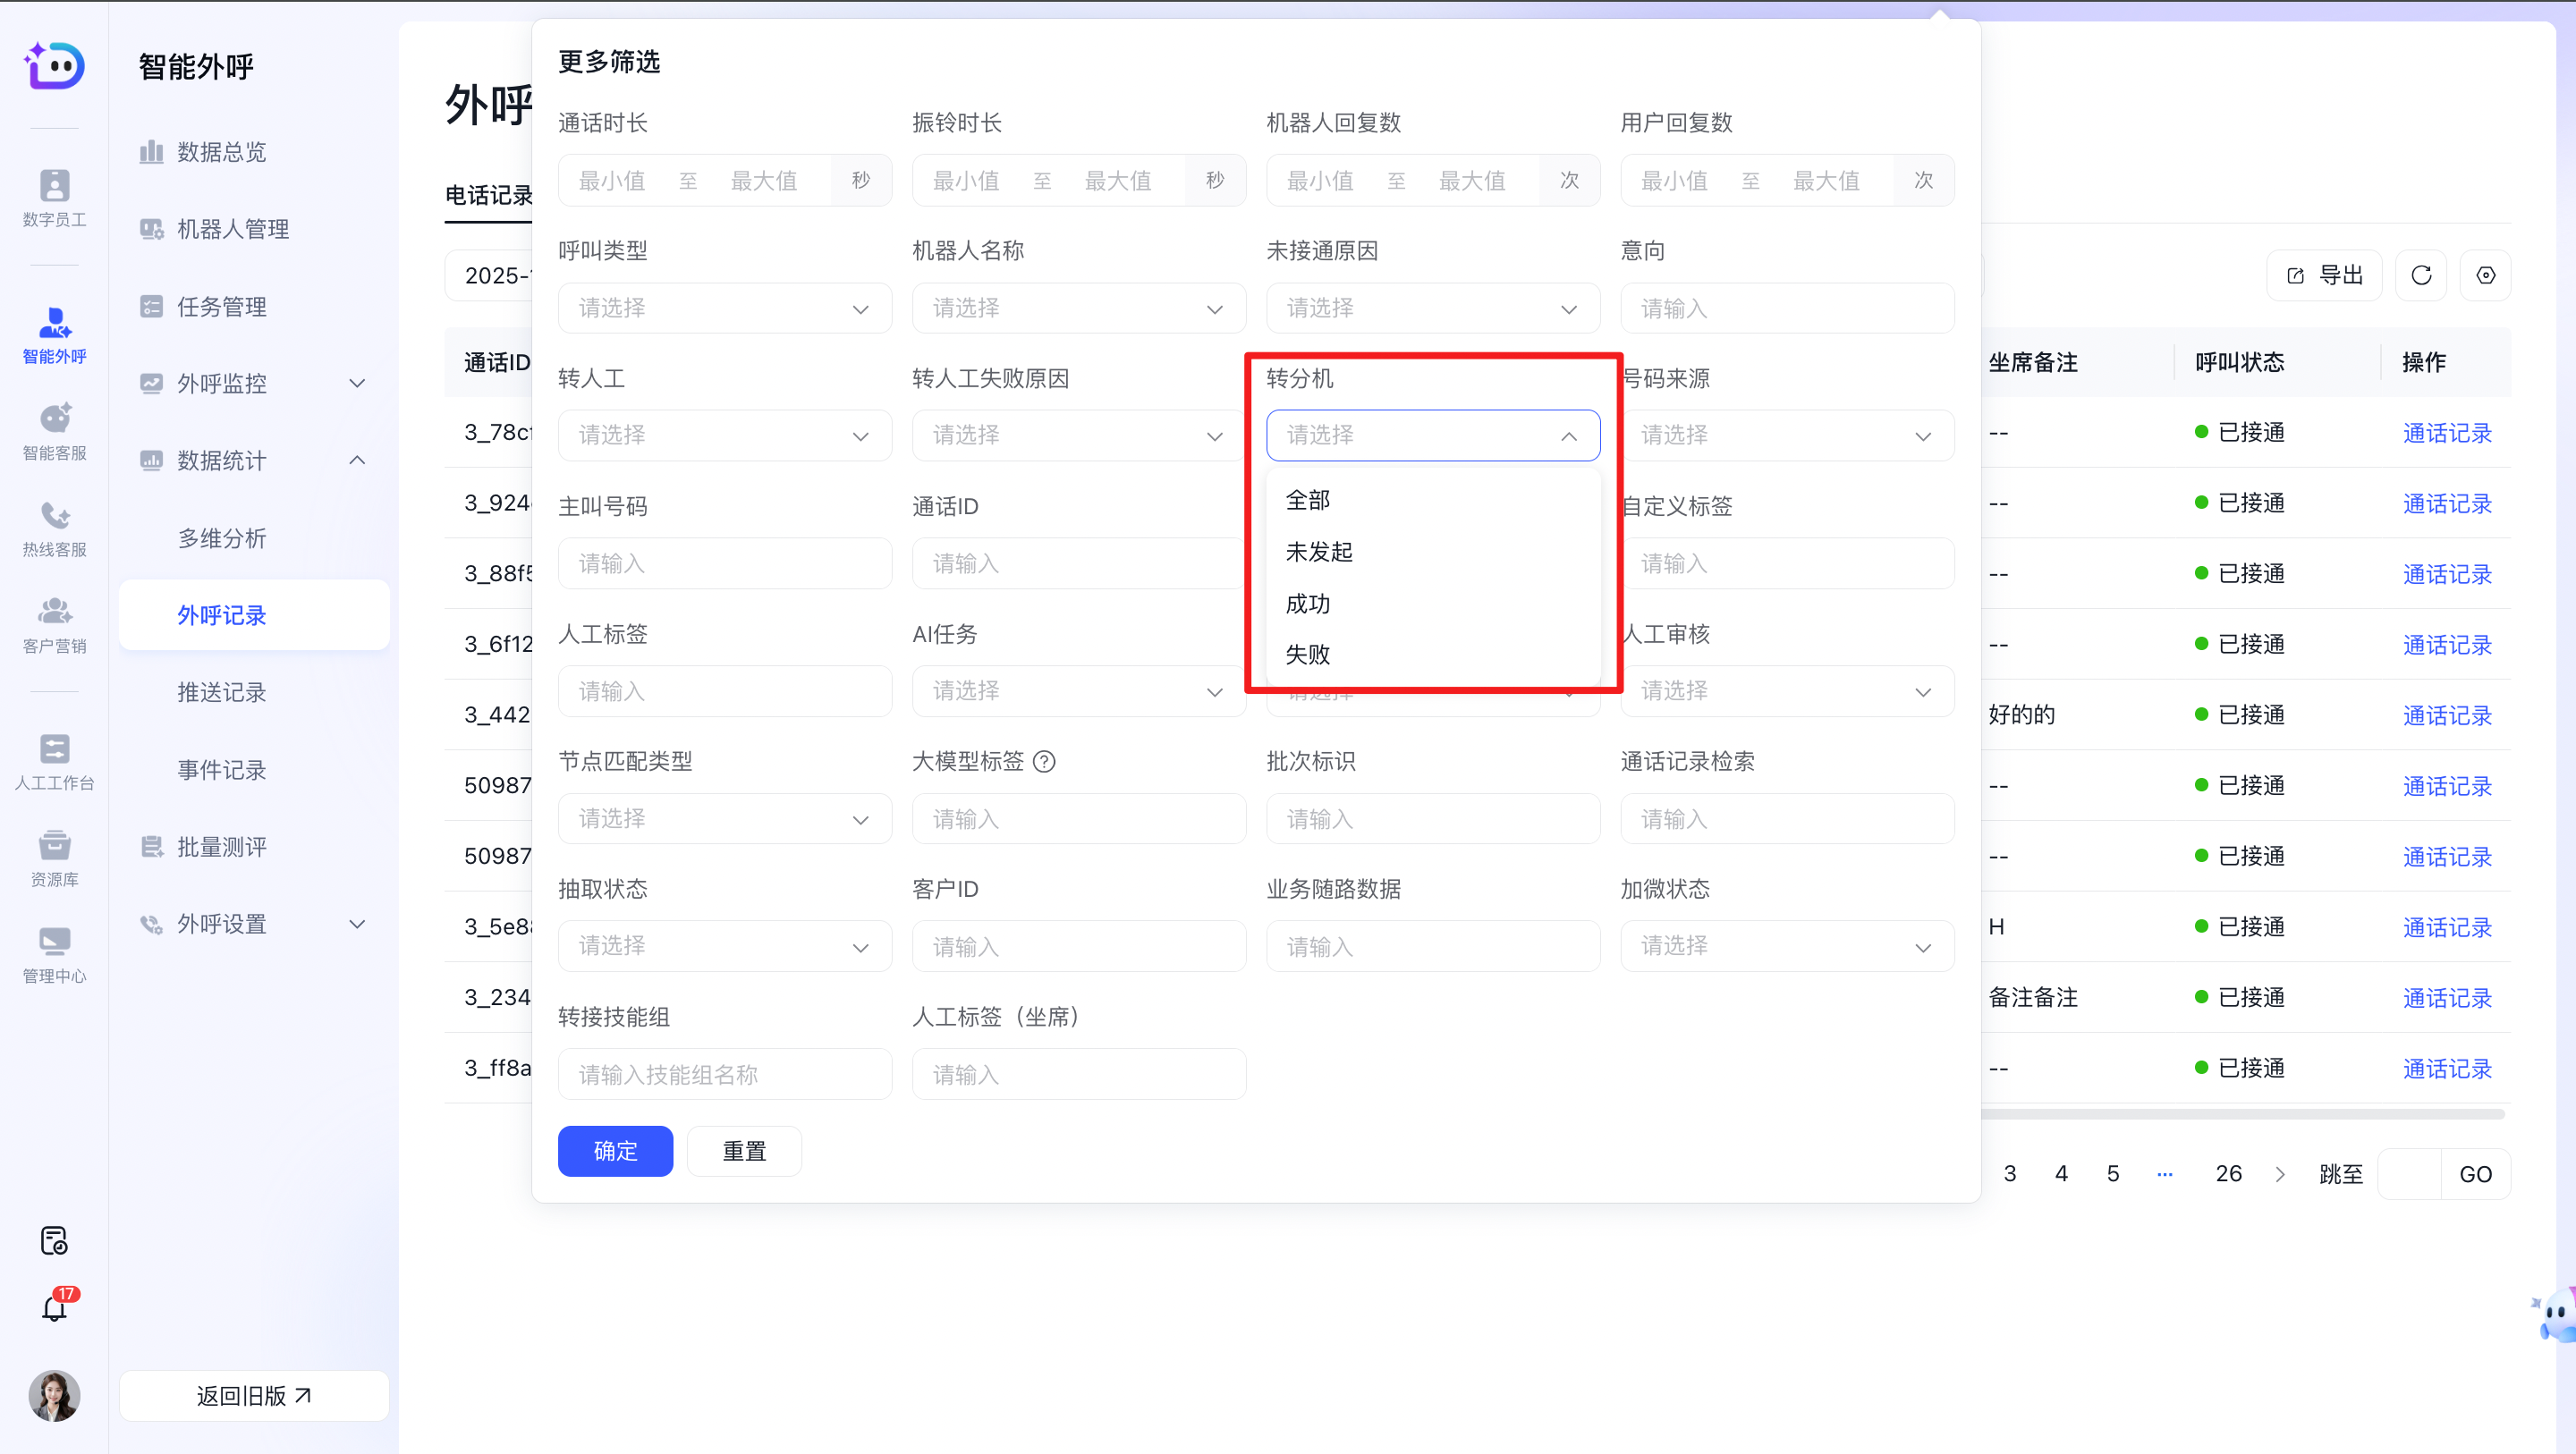Focus the 客户ID input field
The height and width of the screenshot is (1454, 2576).
[1078, 946]
